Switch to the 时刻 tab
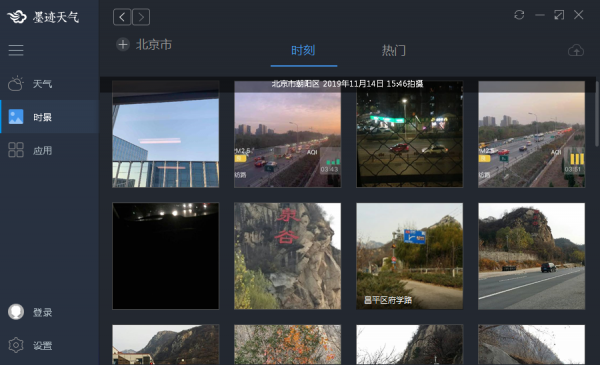This screenshot has width=600, height=365. point(303,51)
